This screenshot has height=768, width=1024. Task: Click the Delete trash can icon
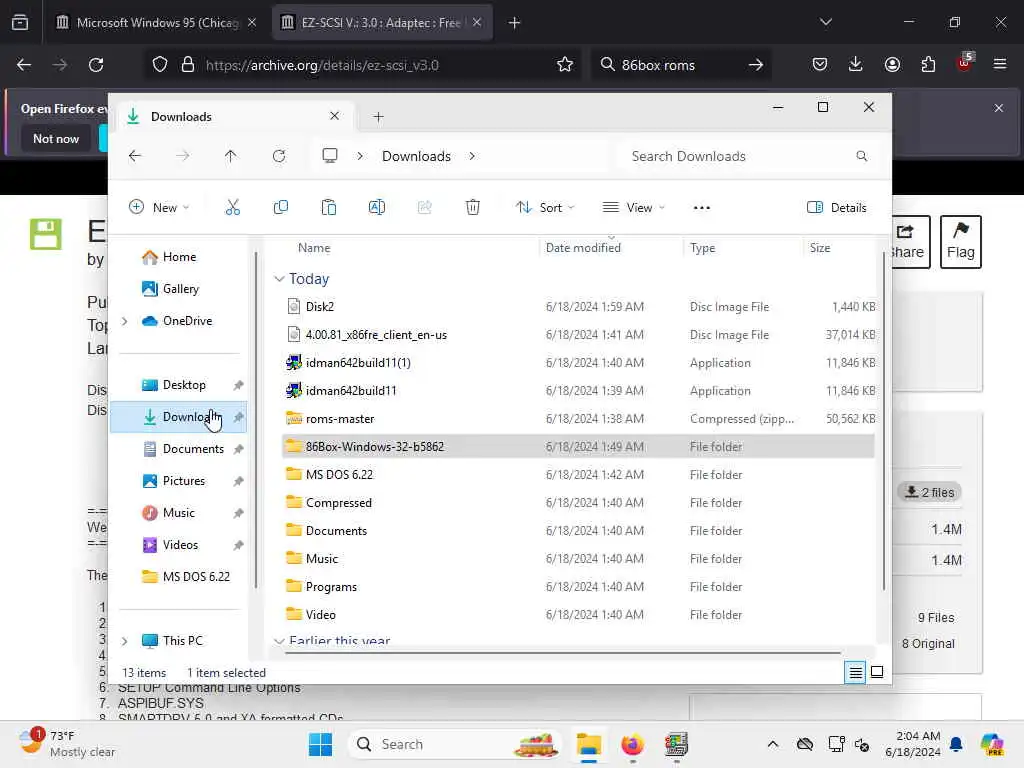[473, 208]
